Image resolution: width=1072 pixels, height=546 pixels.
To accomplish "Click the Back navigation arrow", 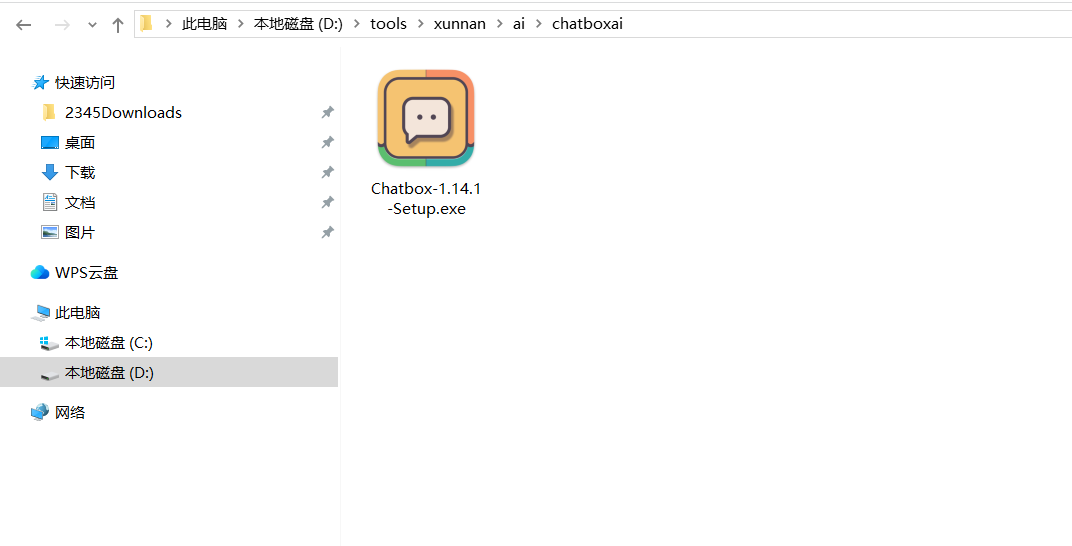I will pyautogui.click(x=24, y=25).
